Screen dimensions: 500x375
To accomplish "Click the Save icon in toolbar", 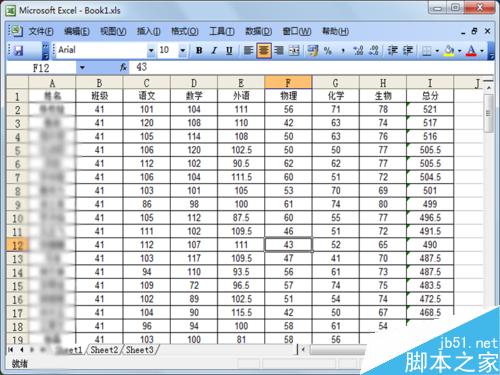I will click(x=18, y=51).
